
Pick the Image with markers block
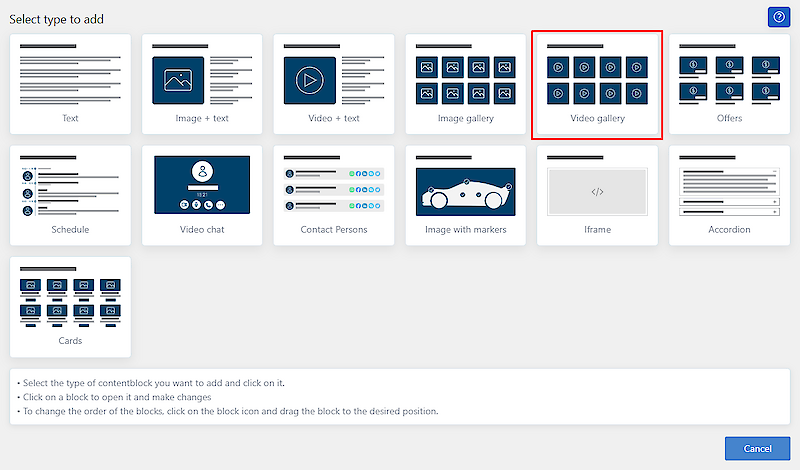(466, 195)
